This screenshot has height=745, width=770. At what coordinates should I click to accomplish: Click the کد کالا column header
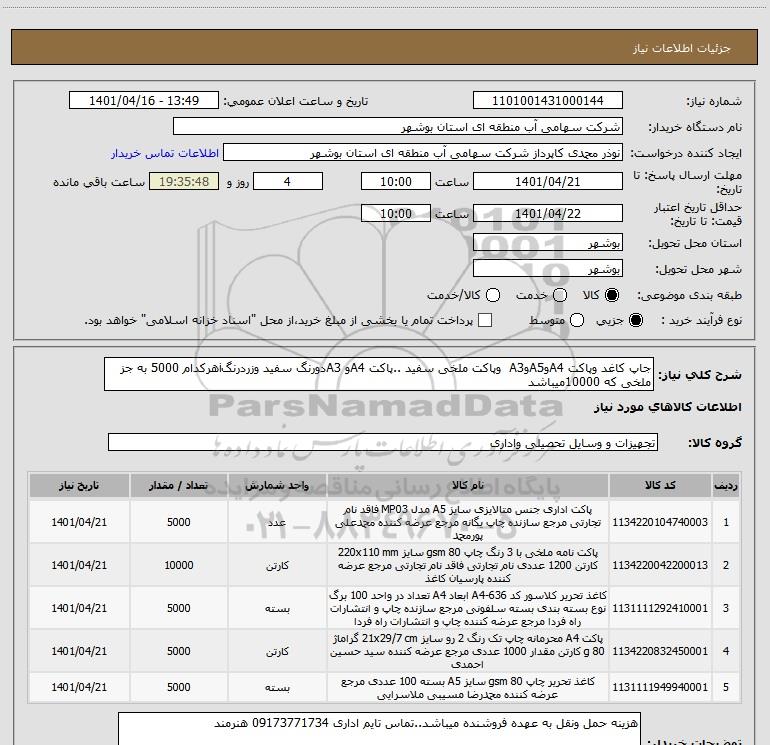pos(660,485)
